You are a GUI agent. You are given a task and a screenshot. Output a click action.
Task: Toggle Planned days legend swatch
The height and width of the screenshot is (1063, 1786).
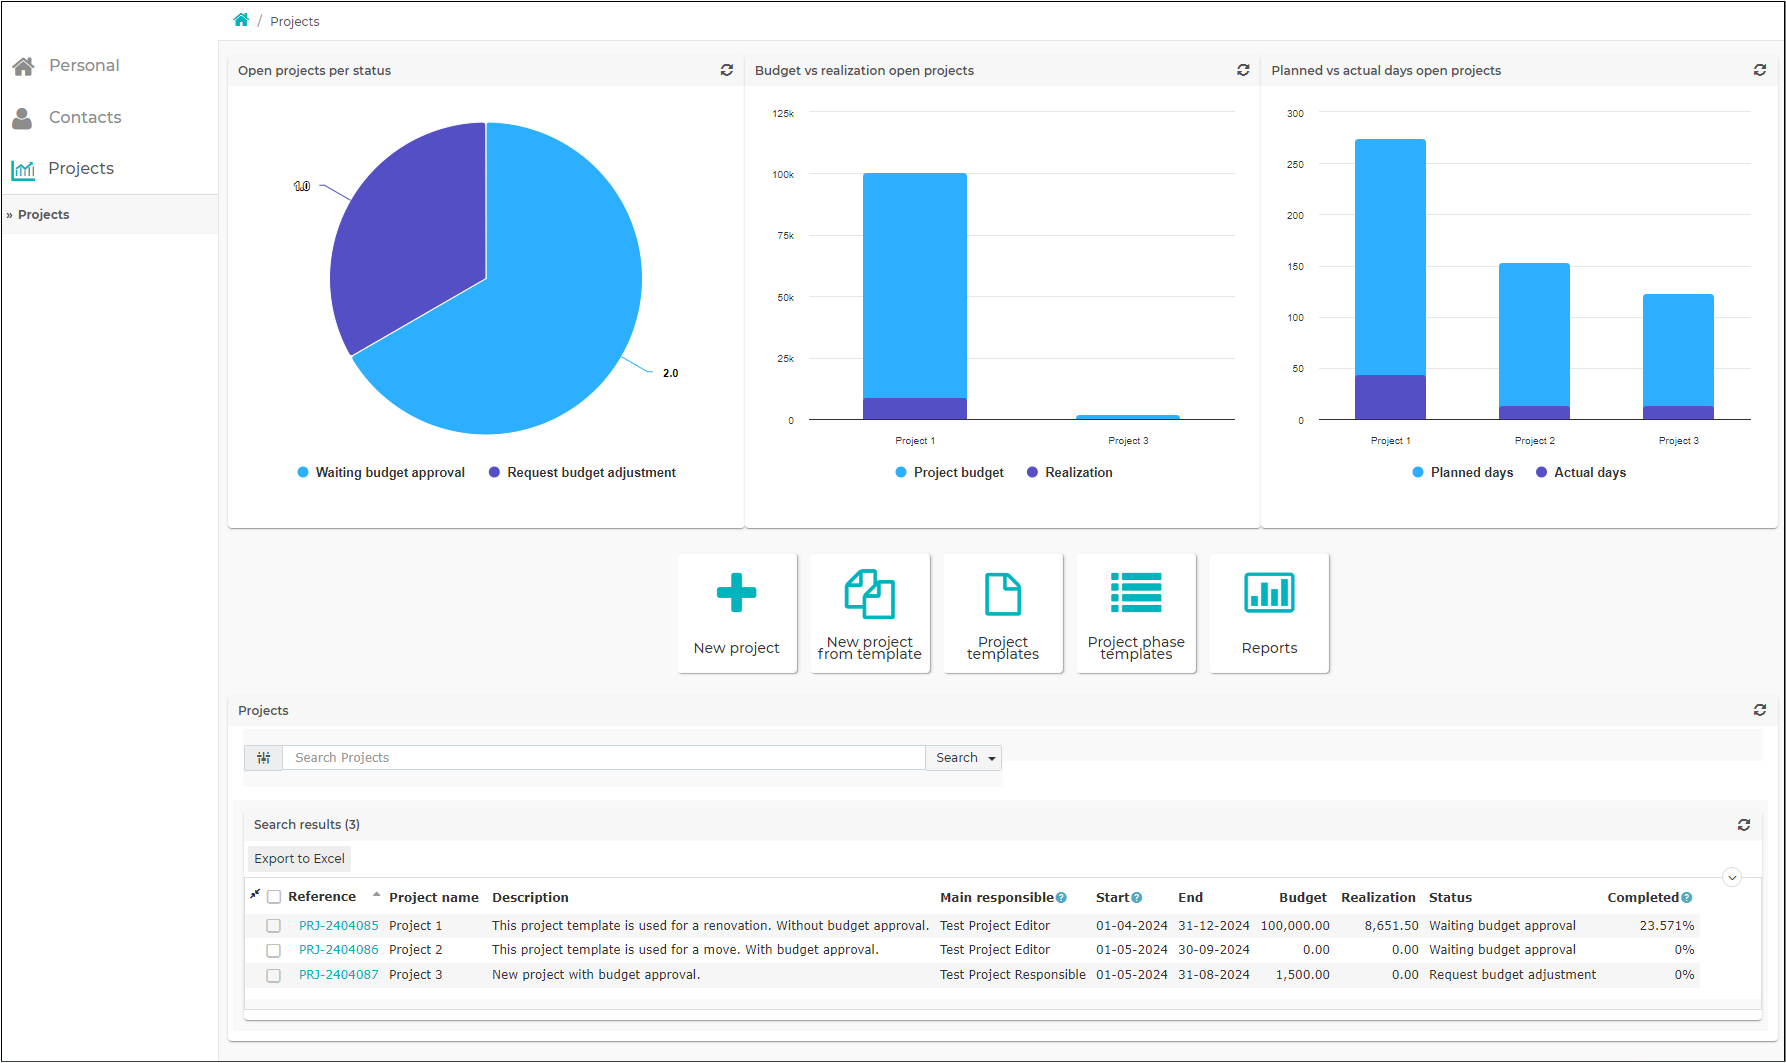click(x=1418, y=473)
